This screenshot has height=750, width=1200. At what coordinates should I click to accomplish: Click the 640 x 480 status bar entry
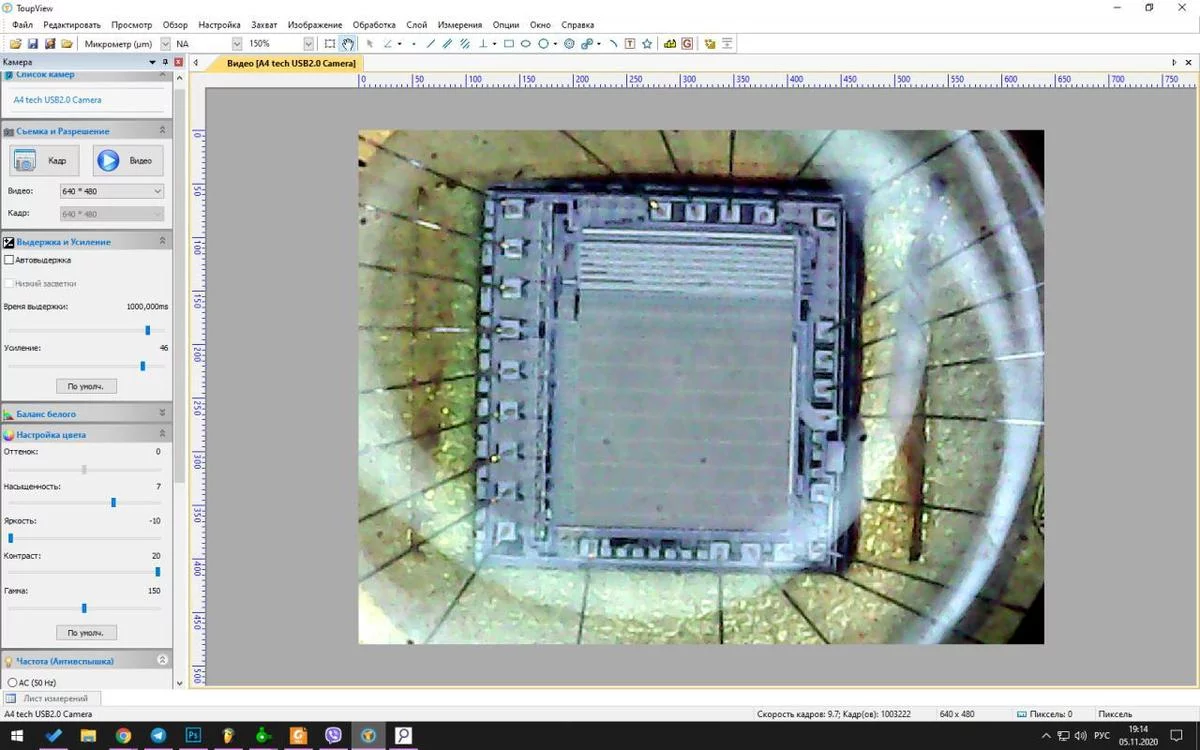(957, 714)
